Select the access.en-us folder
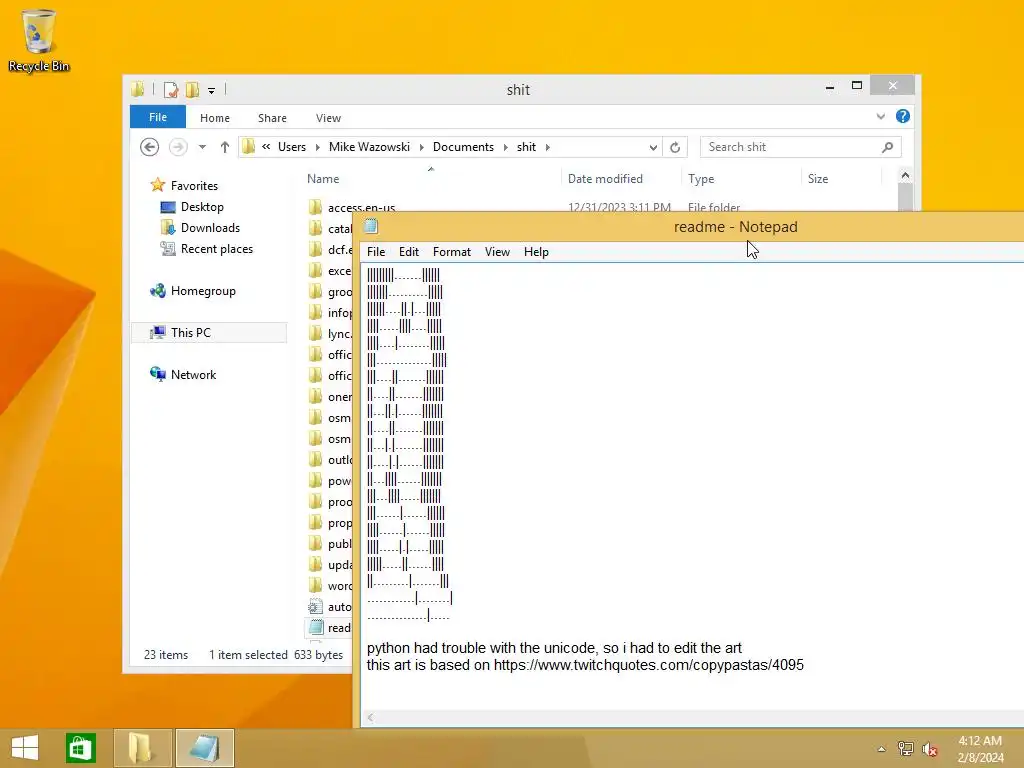The height and width of the screenshot is (768, 1024). tap(362, 208)
